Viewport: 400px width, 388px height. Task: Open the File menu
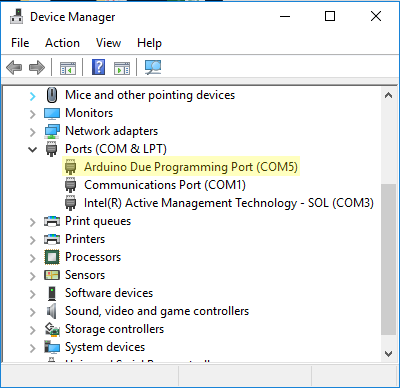click(x=20, y=43)
